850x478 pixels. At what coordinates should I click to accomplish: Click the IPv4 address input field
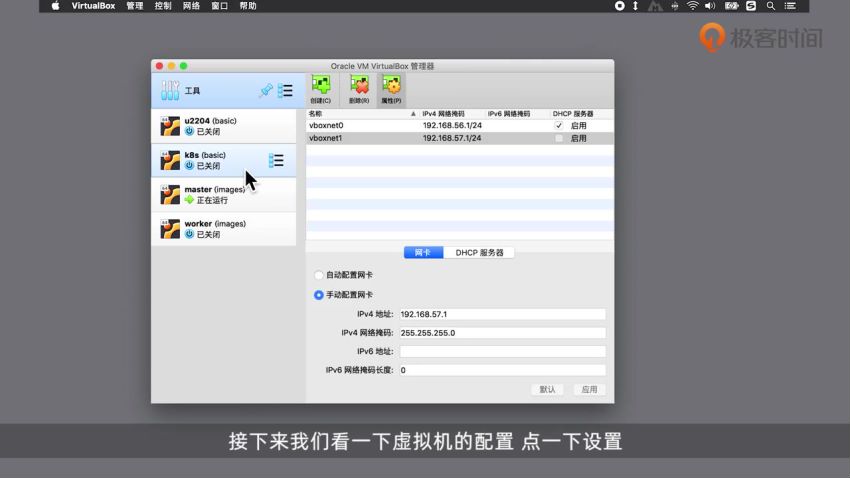tap(503, 314)
